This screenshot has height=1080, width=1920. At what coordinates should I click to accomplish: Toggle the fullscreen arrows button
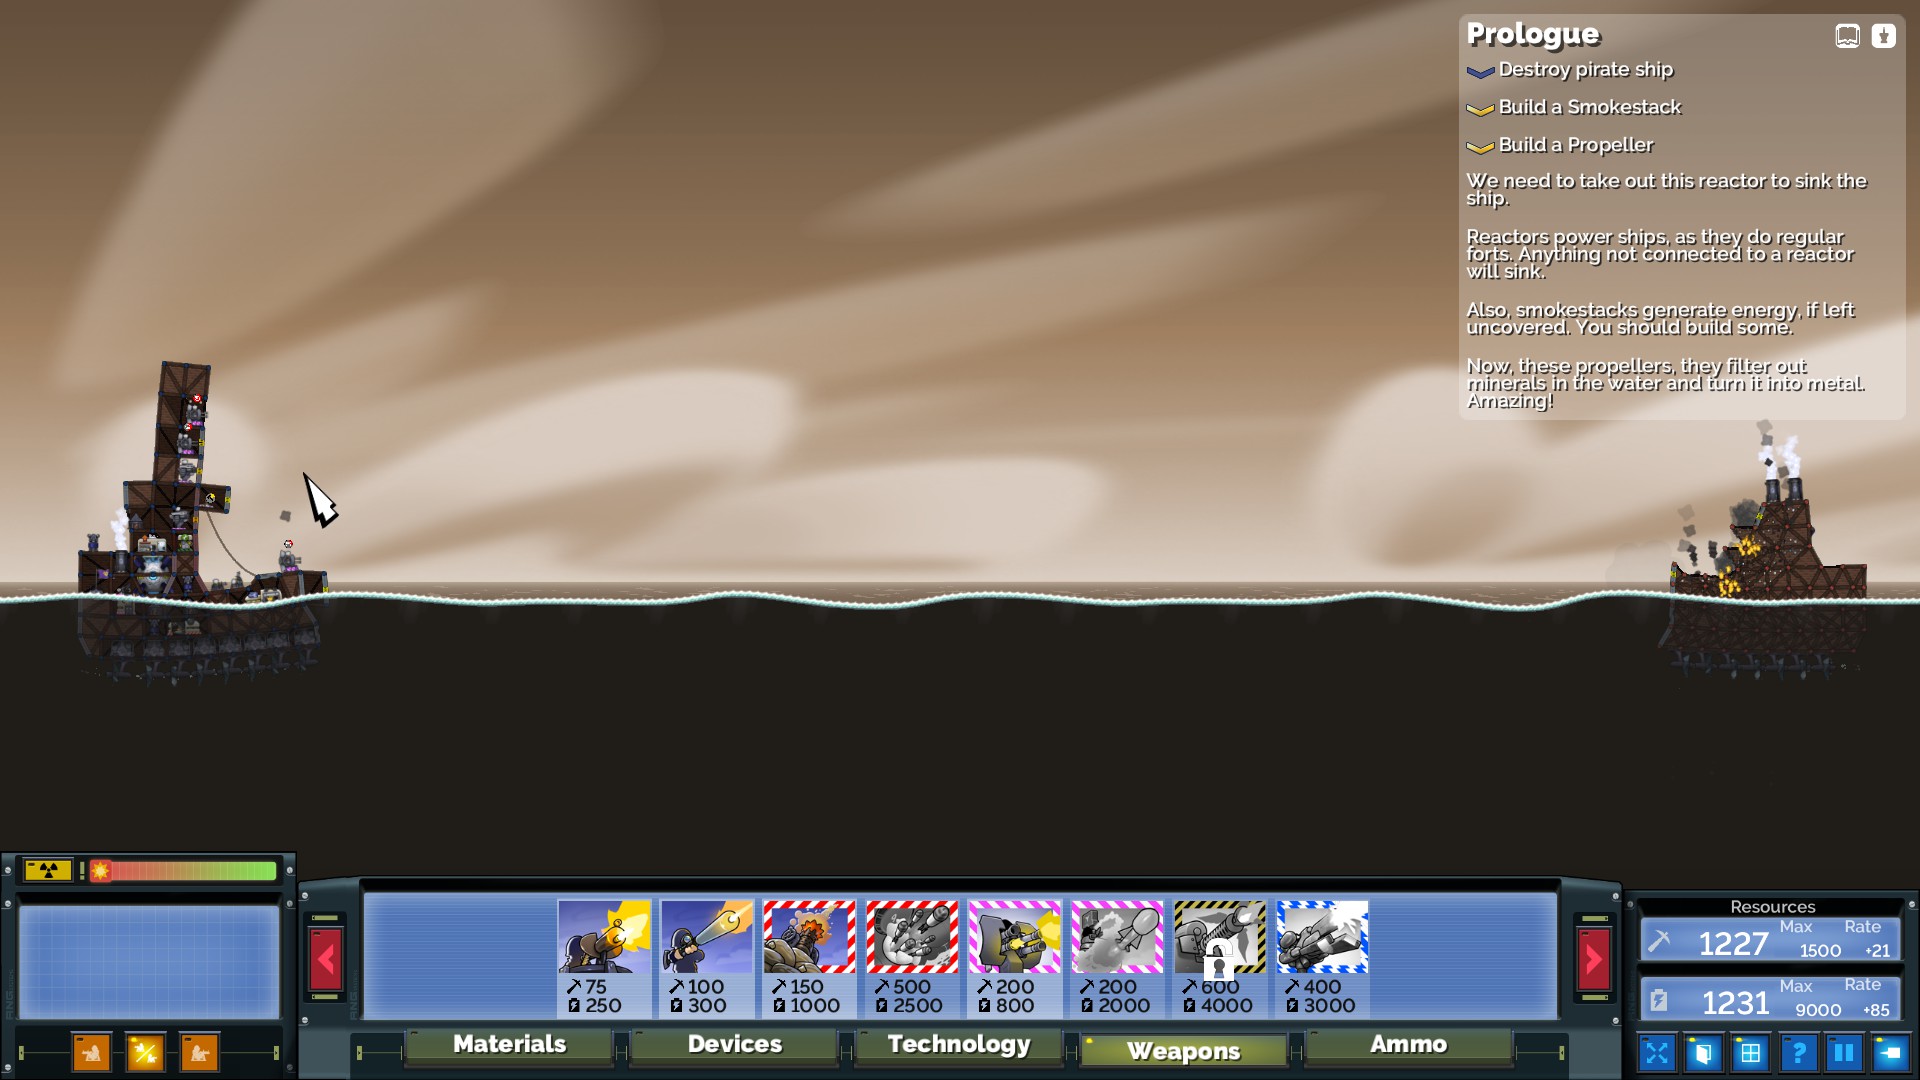pyautogui.click(x=1657, y=1052)
